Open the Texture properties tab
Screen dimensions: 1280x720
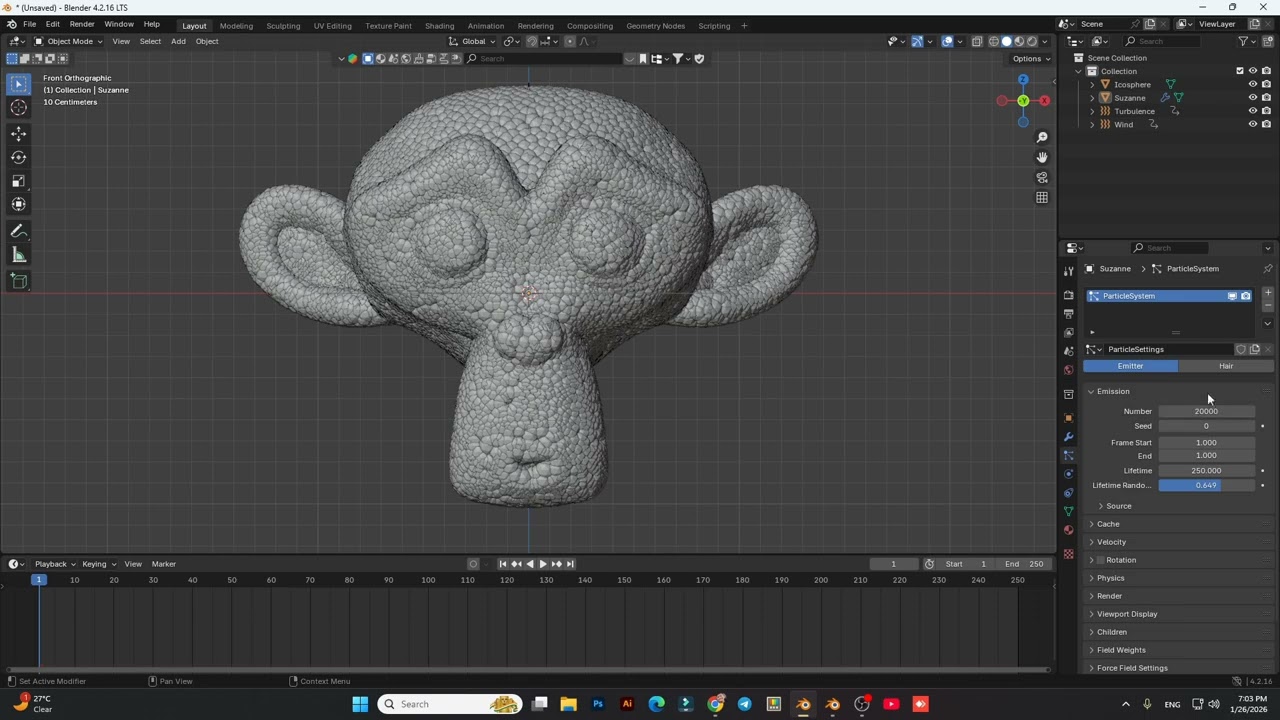pyautogui.click(x=1068, y=554)
